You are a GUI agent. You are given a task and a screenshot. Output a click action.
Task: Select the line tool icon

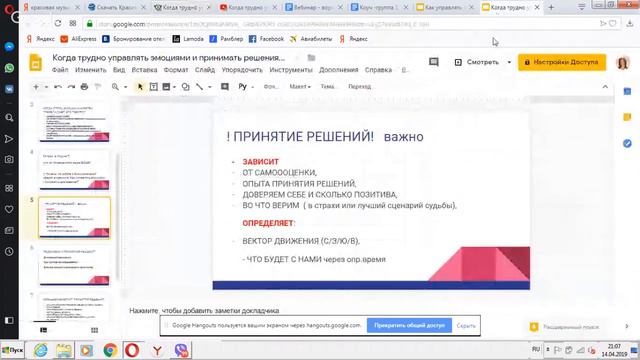200,87
